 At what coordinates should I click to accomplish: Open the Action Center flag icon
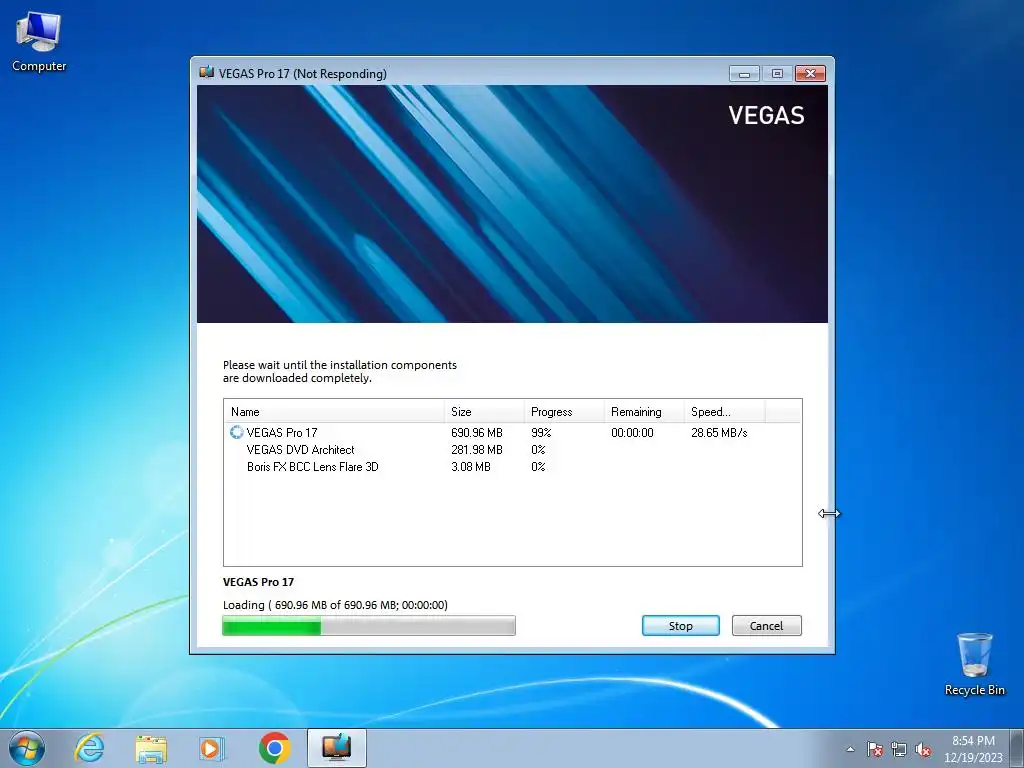[874, 749]
